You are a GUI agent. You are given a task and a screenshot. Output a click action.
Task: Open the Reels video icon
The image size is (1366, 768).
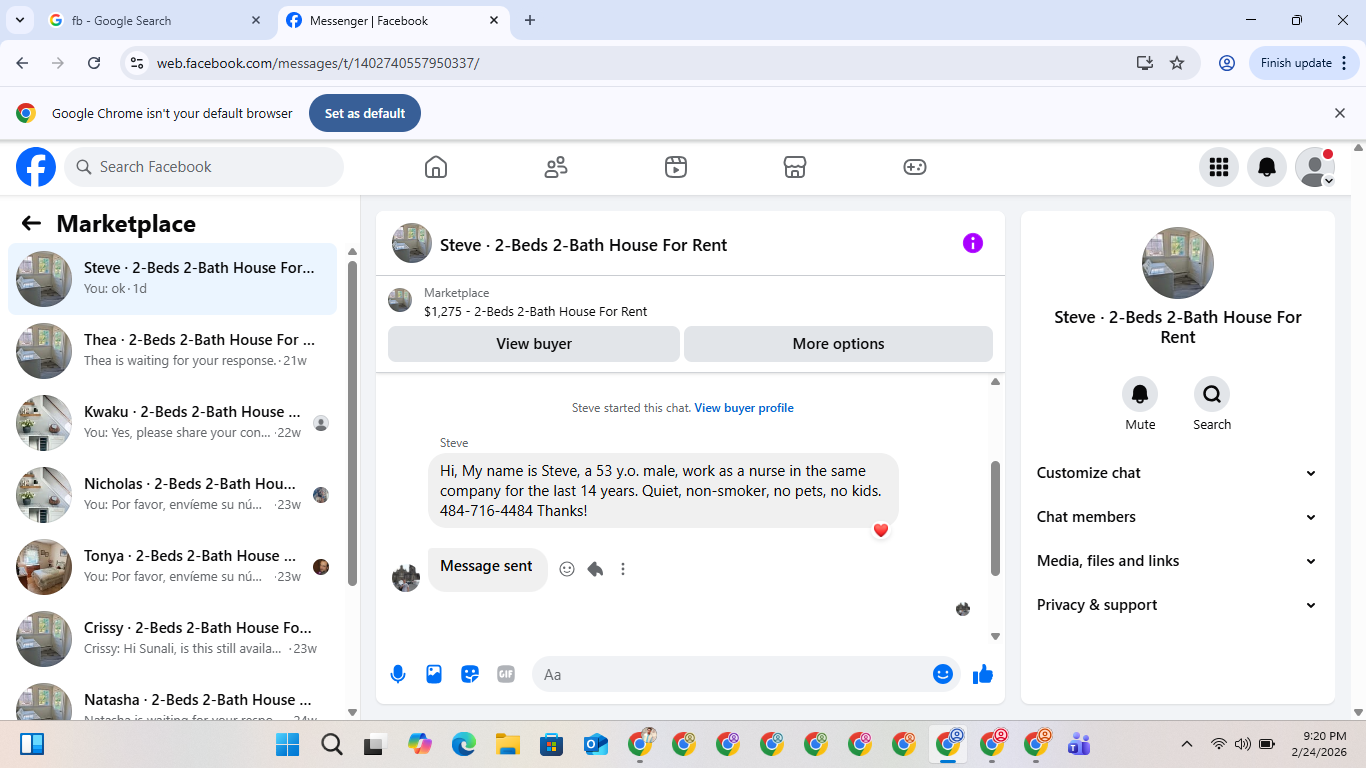click(x=676, y=167)
